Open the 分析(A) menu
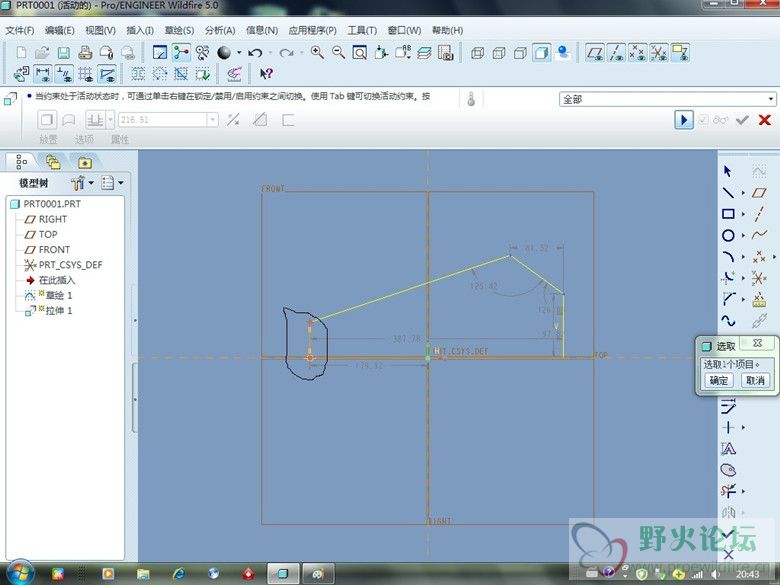Image resolution: width=780 pixels, height=585 pixels. pyautogui.click(x=220, y=30)
